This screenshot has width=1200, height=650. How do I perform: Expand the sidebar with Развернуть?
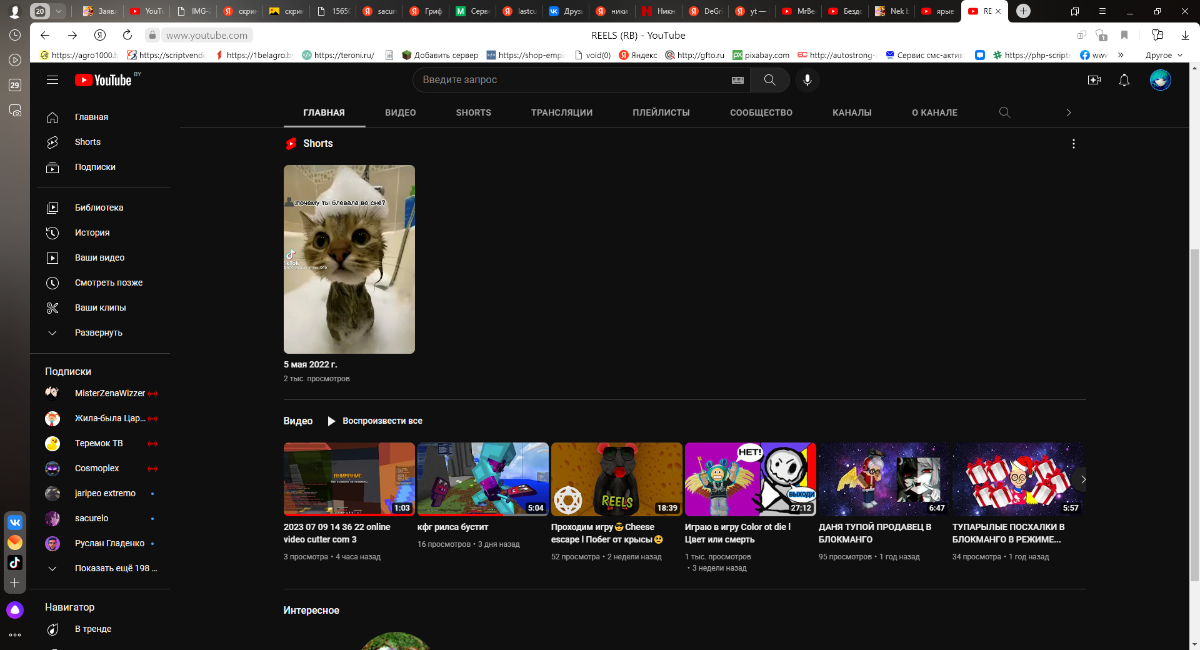[x=98, y=333]
